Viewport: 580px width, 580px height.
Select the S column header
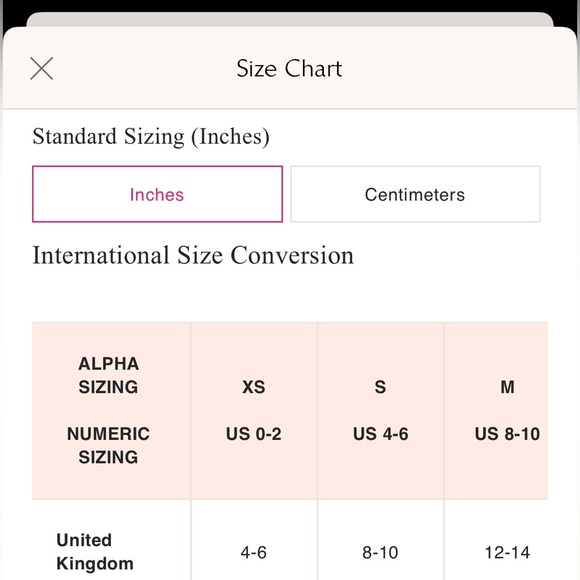[x=380, y=387]
